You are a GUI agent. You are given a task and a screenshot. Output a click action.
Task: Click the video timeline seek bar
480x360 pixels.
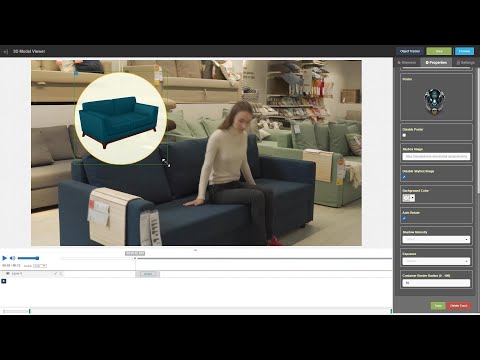point(227,258)
